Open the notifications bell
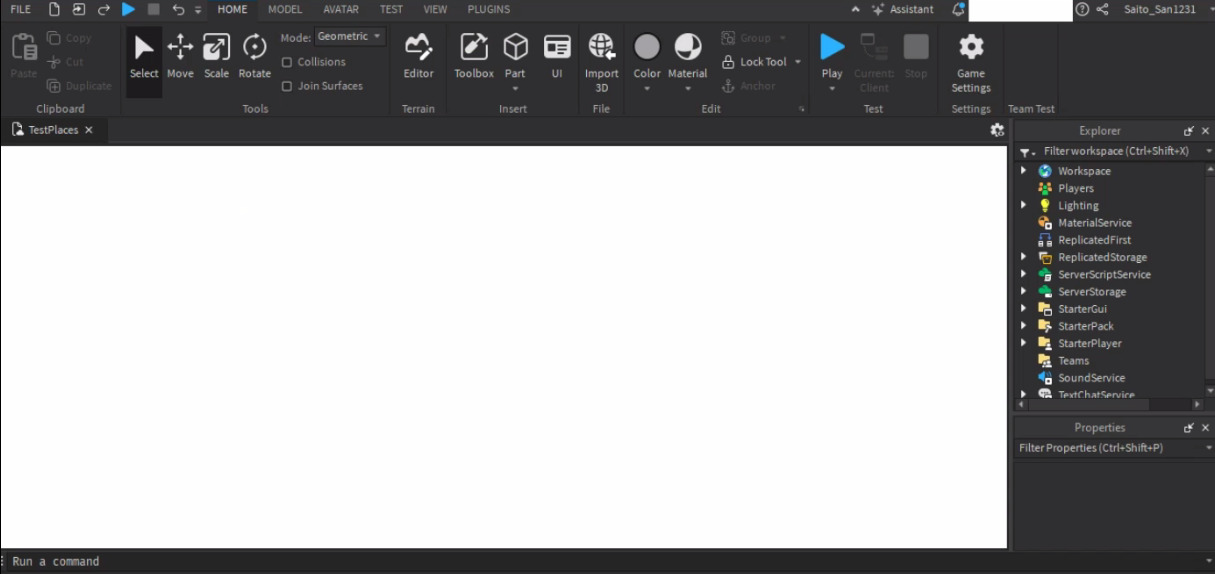The width and height of the screenshot is (1215, 574). click(959, 9)
